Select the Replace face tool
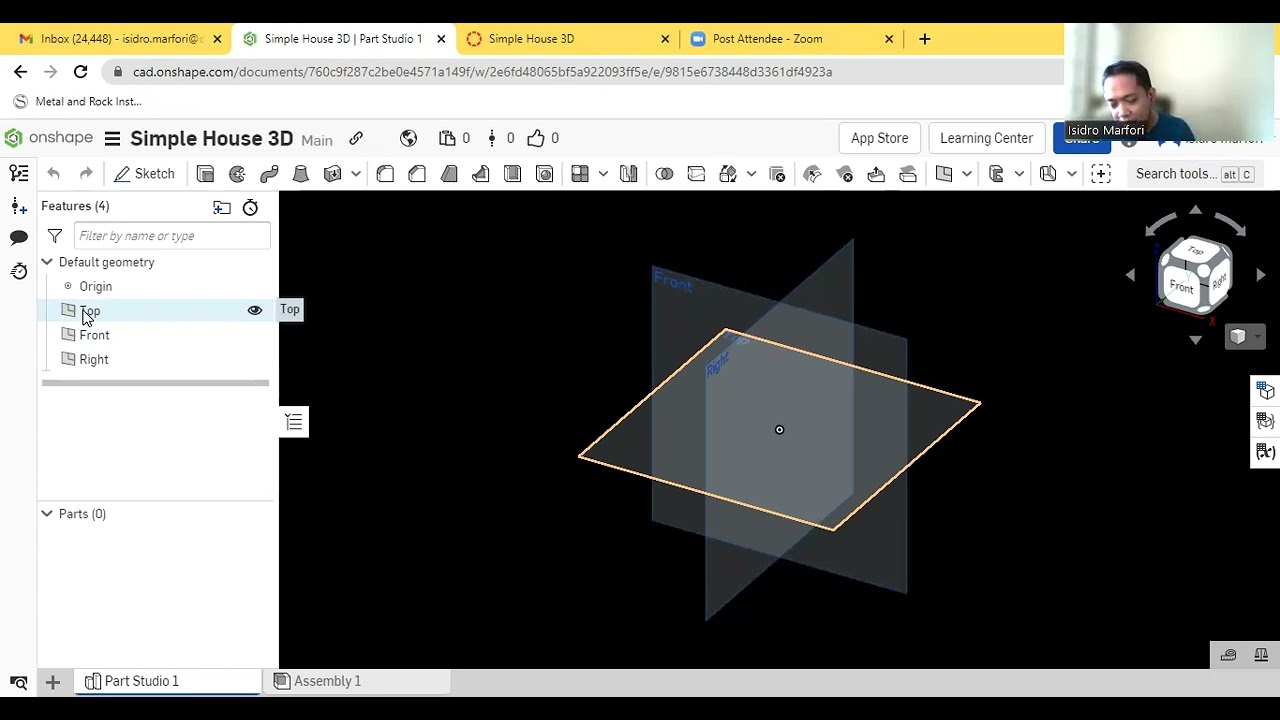 tap(908, 174)
